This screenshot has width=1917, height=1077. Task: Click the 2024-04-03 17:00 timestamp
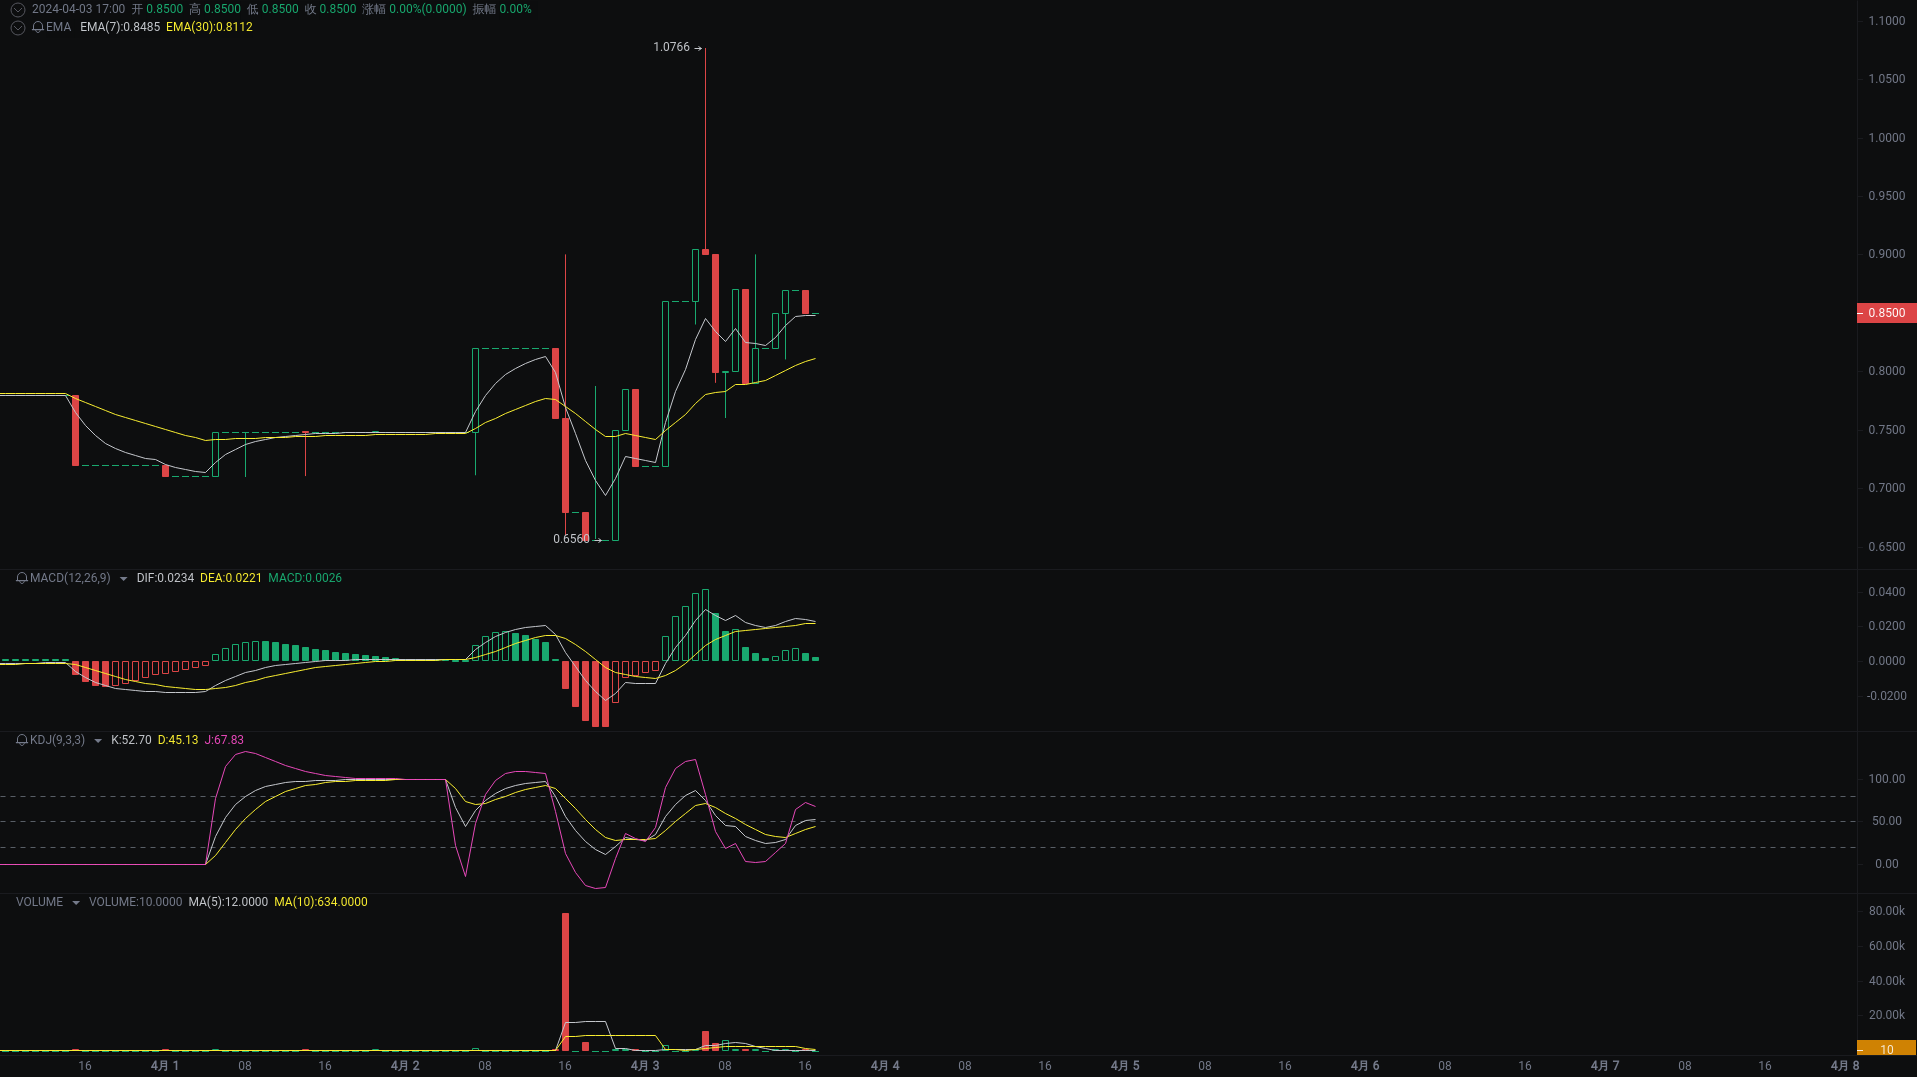[x=79, y=9]
